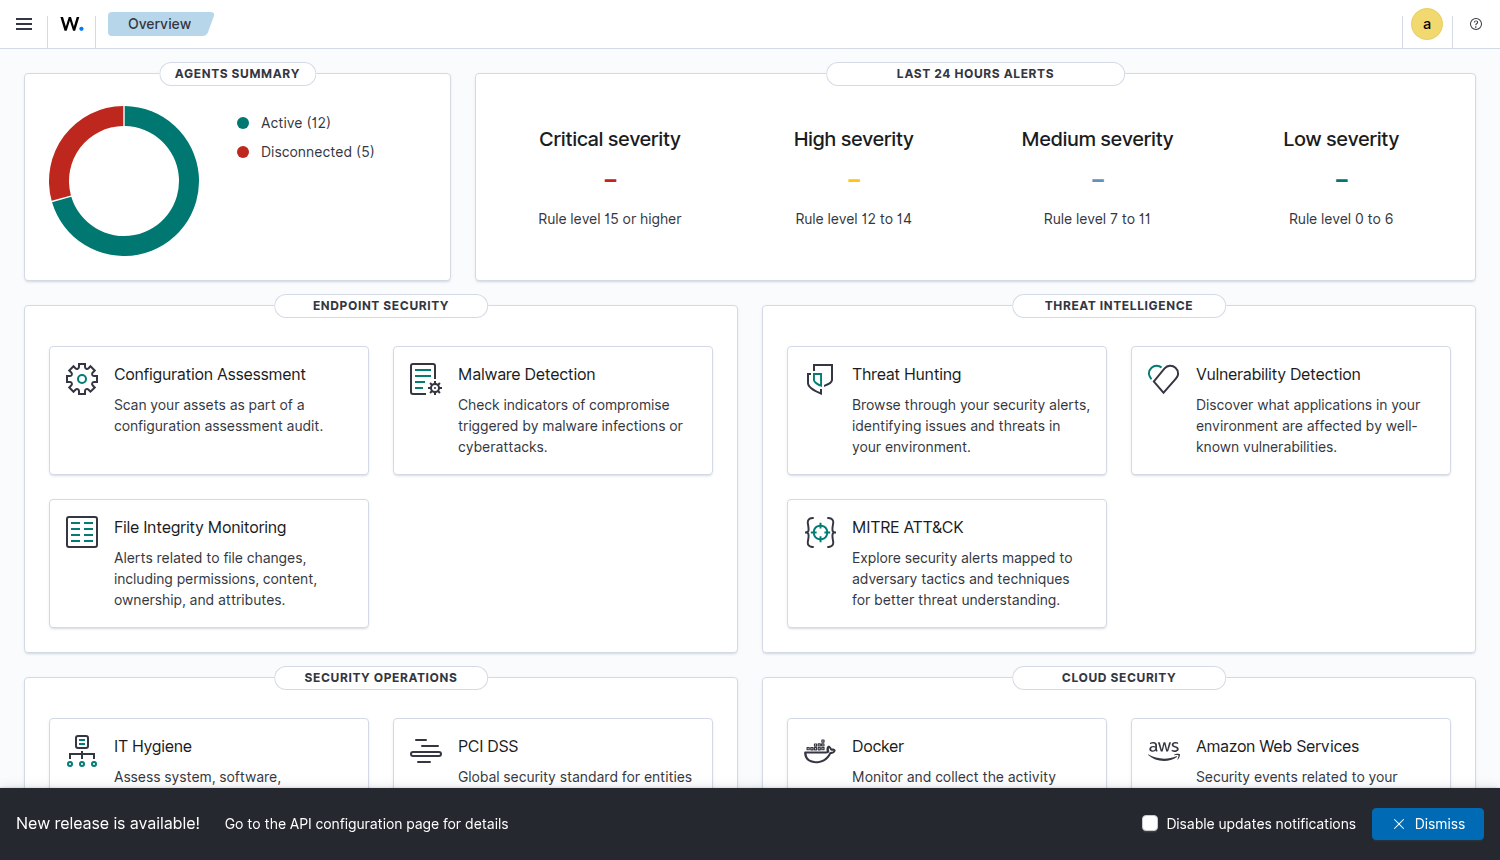Open the Amazon Web Services module title
Image resolution: width=1500 pixels, height=860 pixels.
coord(1278,746)
